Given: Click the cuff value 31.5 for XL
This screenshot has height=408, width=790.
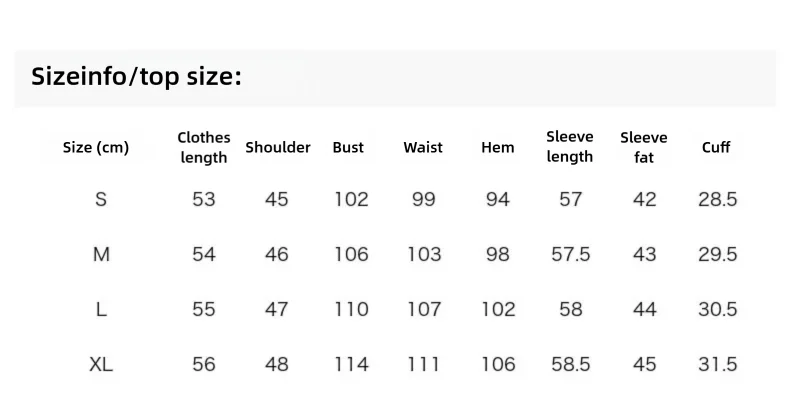Looking at the screenshot, I should 717,364.
